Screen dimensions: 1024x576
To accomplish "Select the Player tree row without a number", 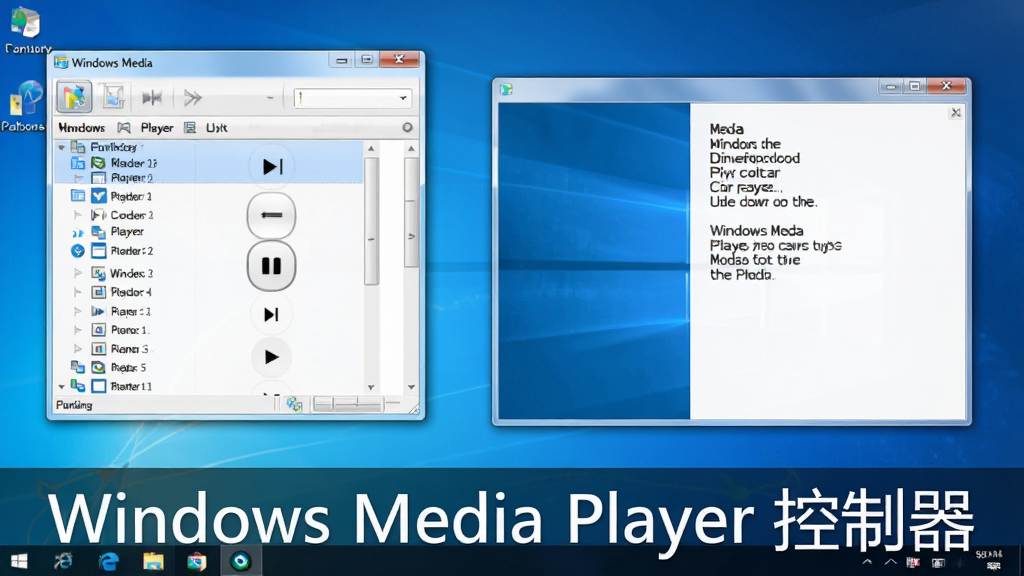I will [127, 231].
